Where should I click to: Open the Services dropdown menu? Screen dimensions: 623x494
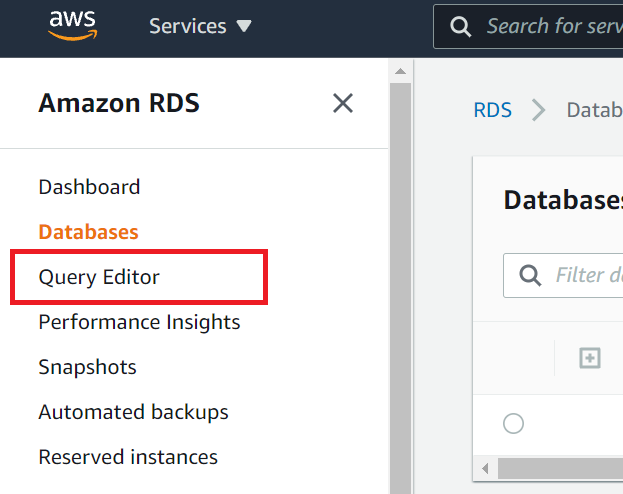[x=200, y=27]
